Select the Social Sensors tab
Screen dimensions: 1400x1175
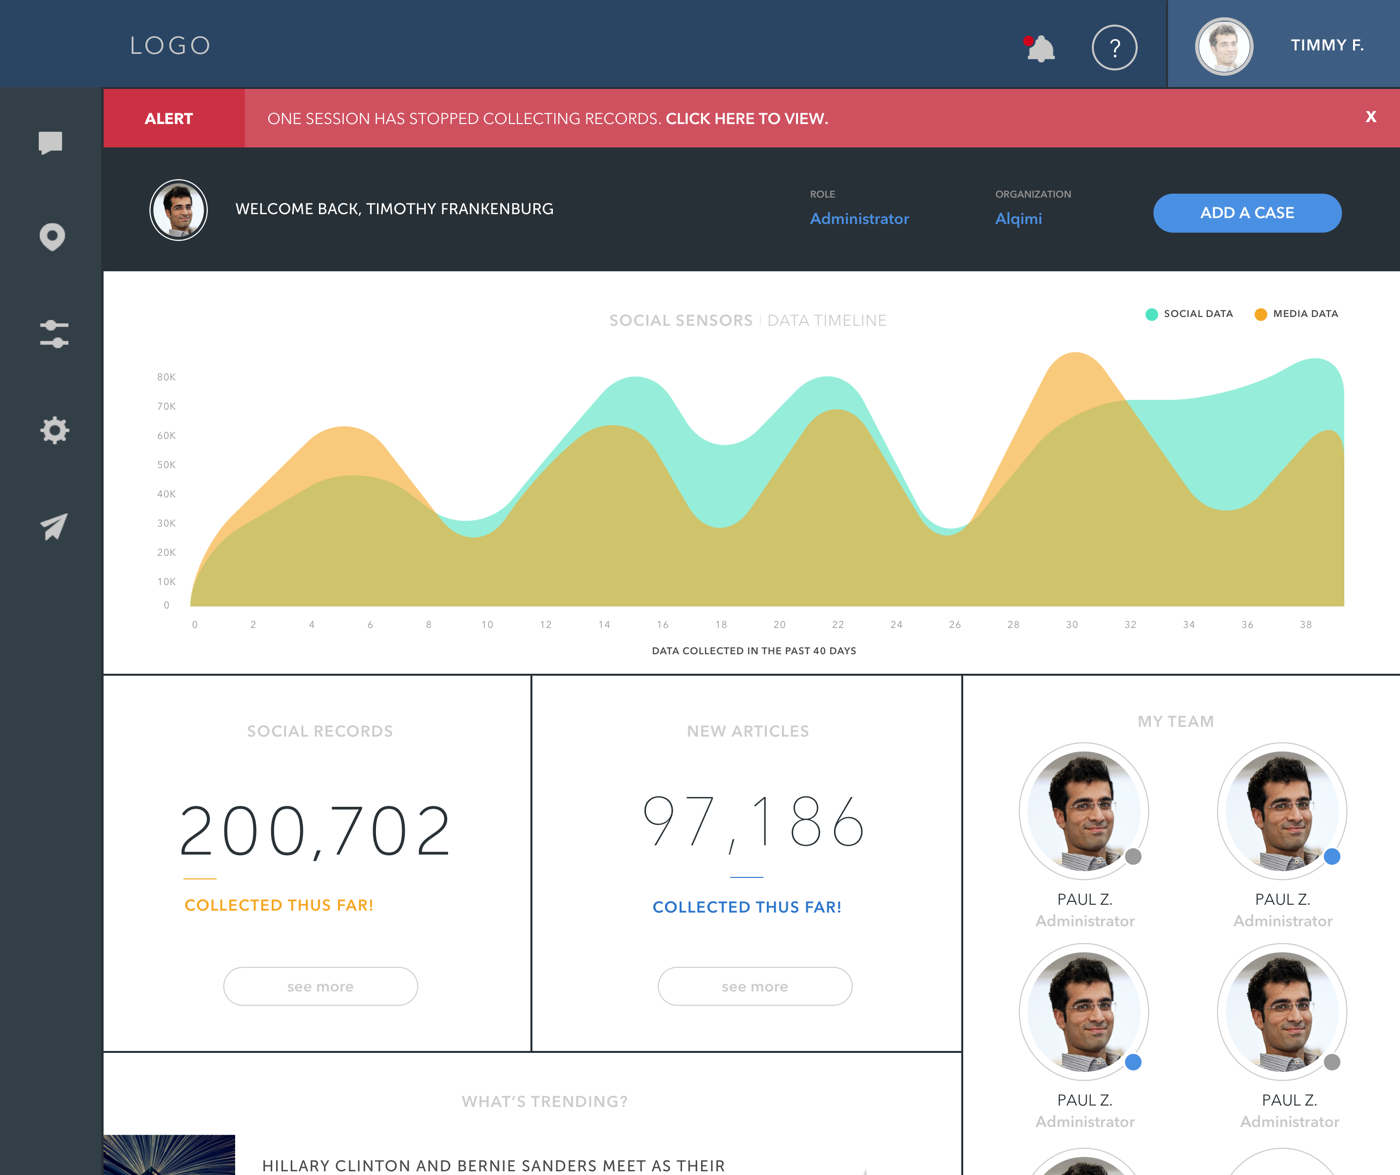pyautogui.click(x=680, y=321)
